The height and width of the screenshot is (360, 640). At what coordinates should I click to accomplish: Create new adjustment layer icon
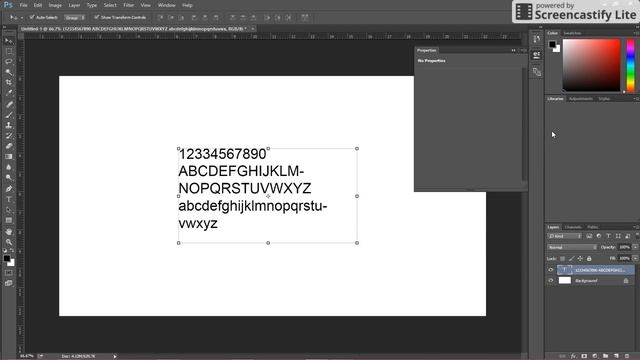(x=595, y=356)
